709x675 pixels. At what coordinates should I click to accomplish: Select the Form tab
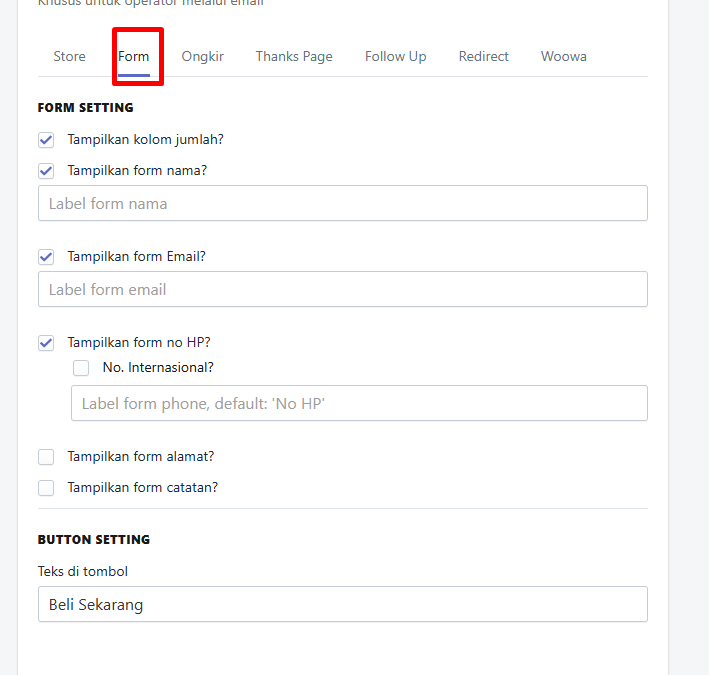point(133,57)
